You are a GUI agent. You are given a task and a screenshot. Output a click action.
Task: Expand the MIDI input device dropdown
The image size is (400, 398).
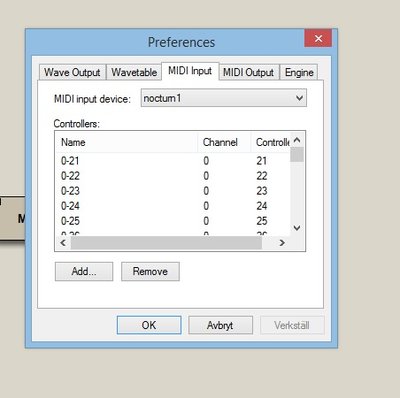[224, 98]
